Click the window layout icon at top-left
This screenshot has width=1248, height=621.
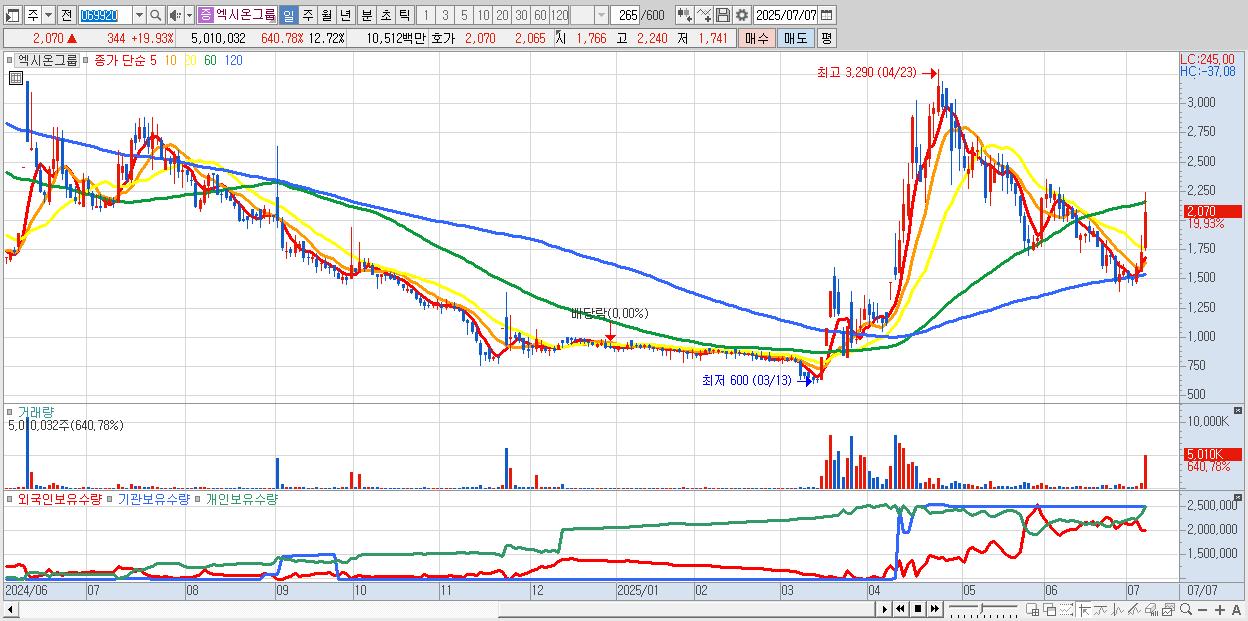tap(13, 15)
